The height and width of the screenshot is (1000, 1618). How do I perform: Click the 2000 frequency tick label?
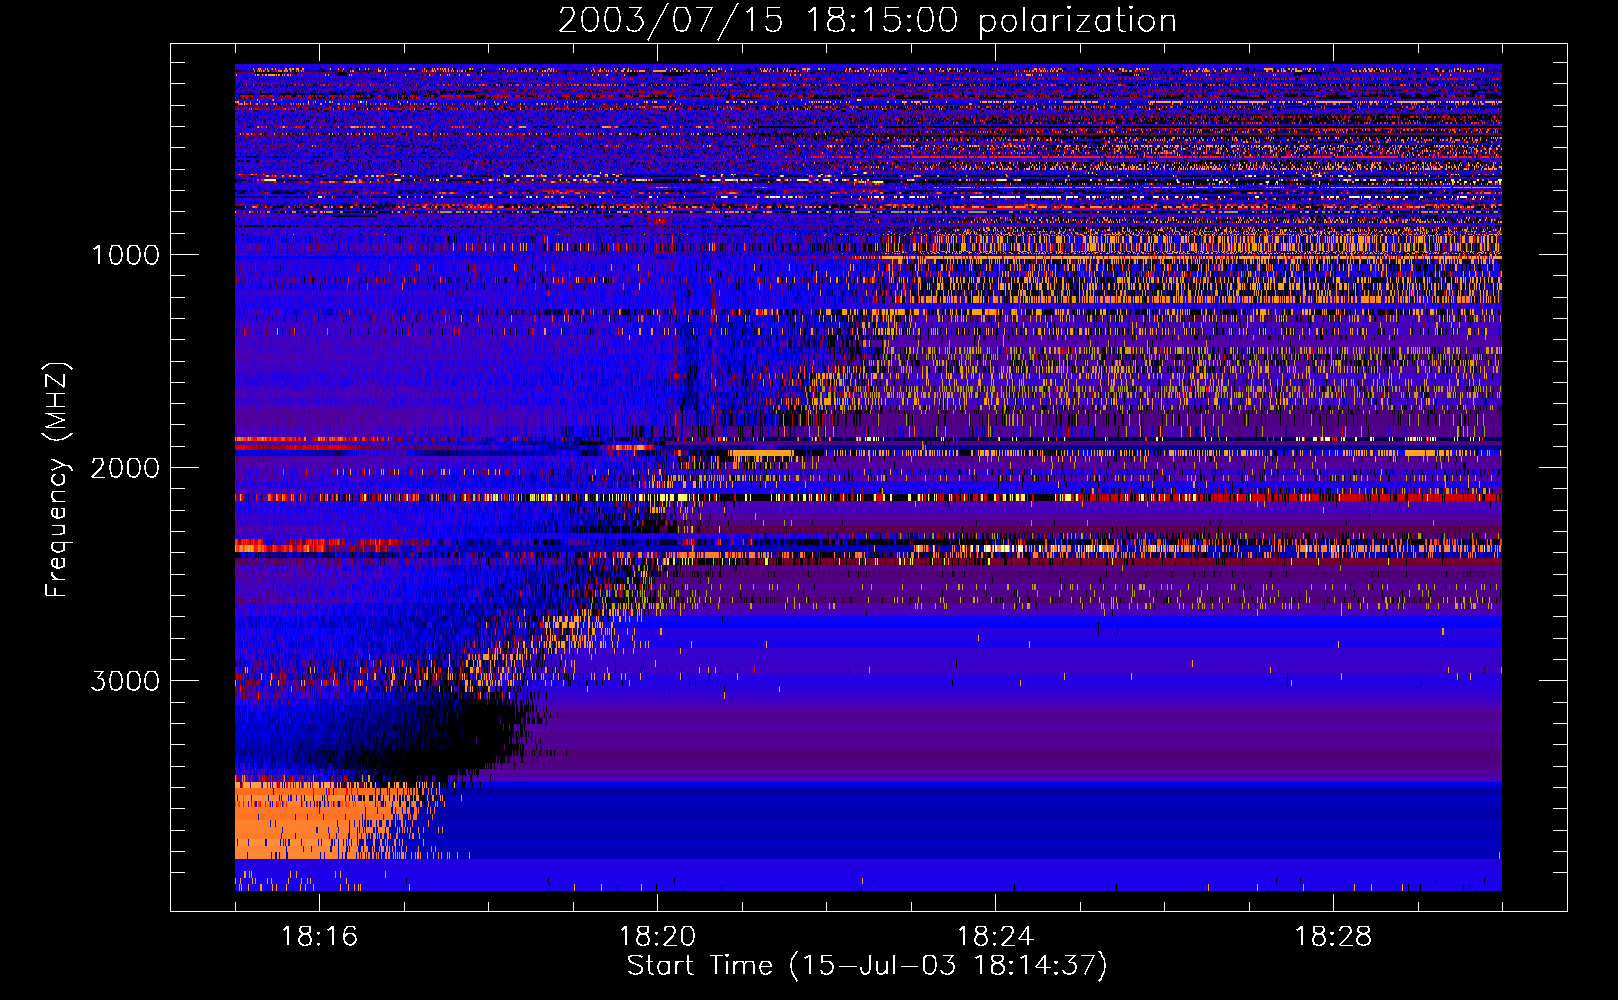tap(126, 468)
